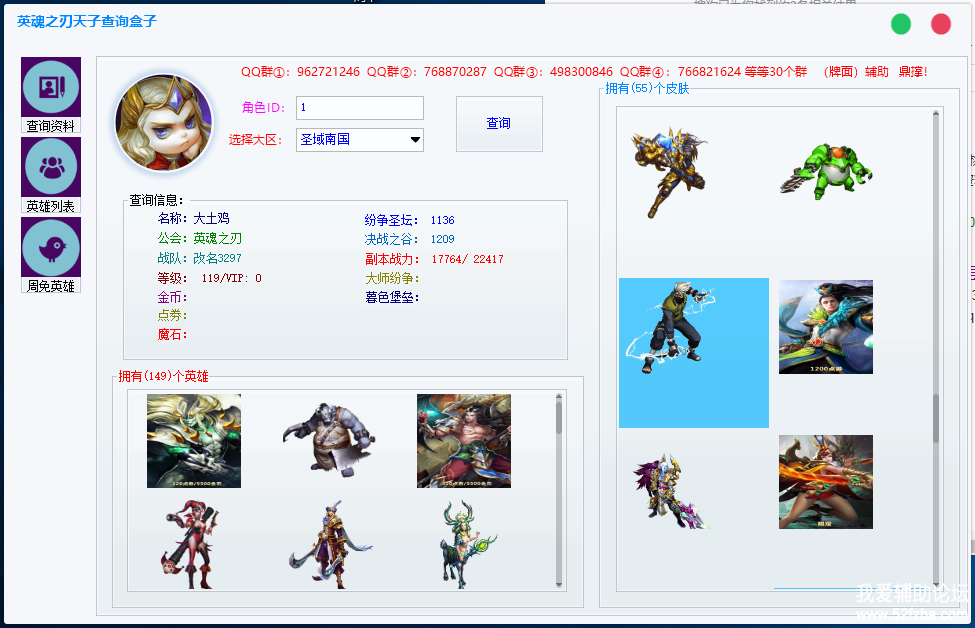
Task: Click the 公会 value 英魂之刃
Action: [218, 239]
